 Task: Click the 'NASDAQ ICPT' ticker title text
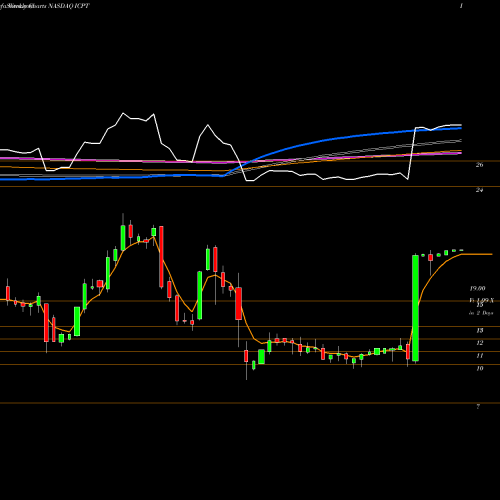click(x=69, y=6)
